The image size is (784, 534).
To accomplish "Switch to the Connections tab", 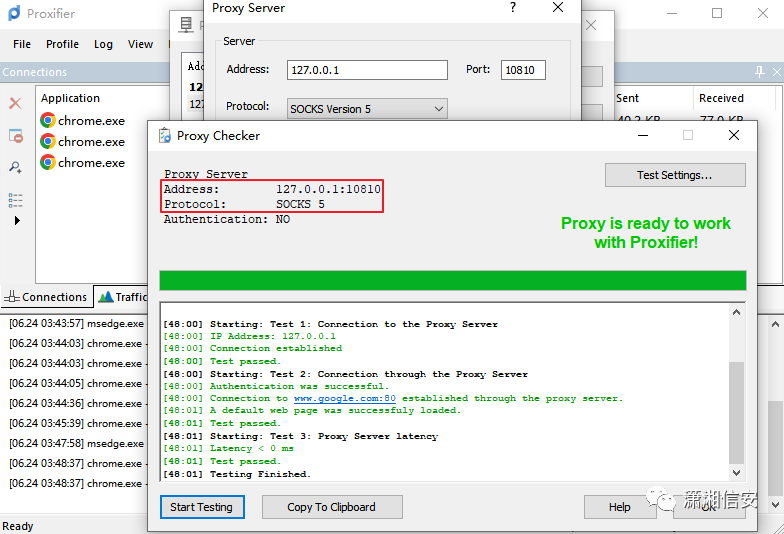I will 46,297.
